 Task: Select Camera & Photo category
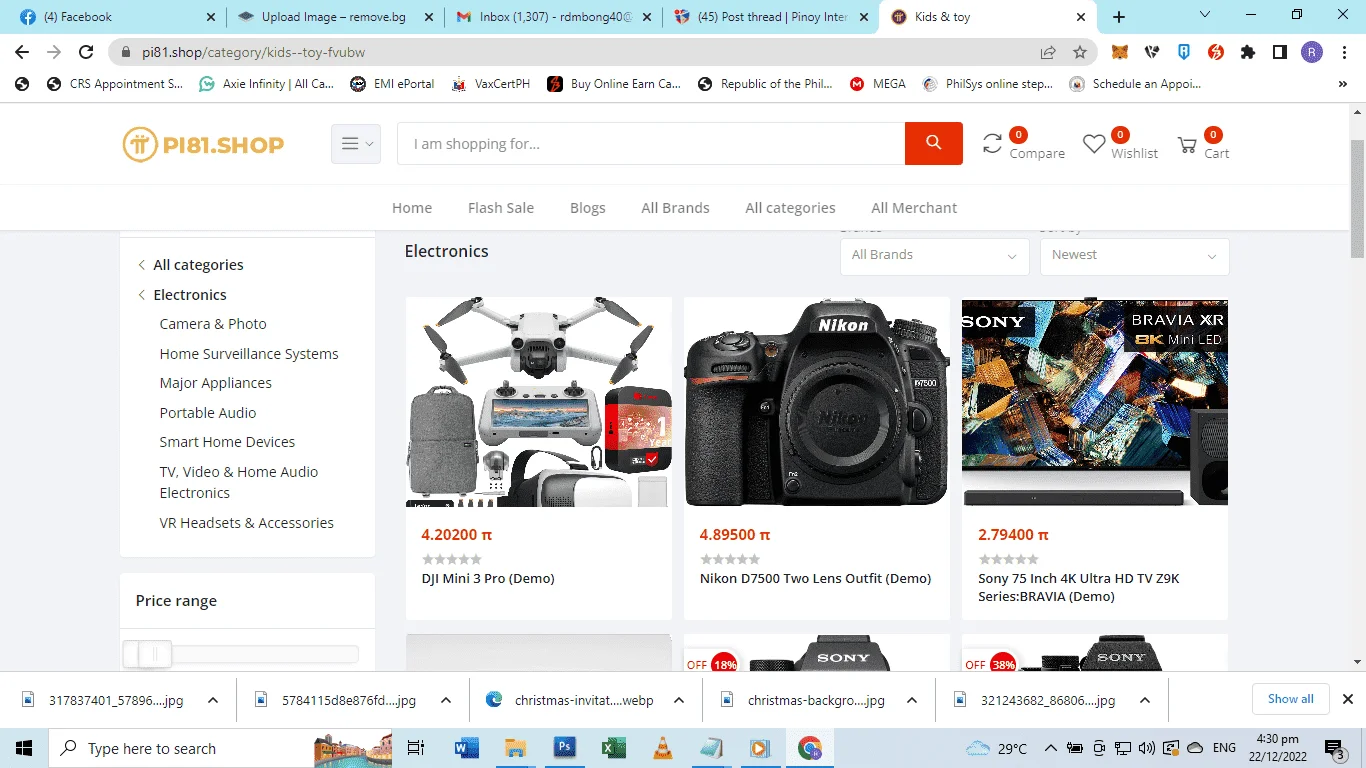pos(213,324)
